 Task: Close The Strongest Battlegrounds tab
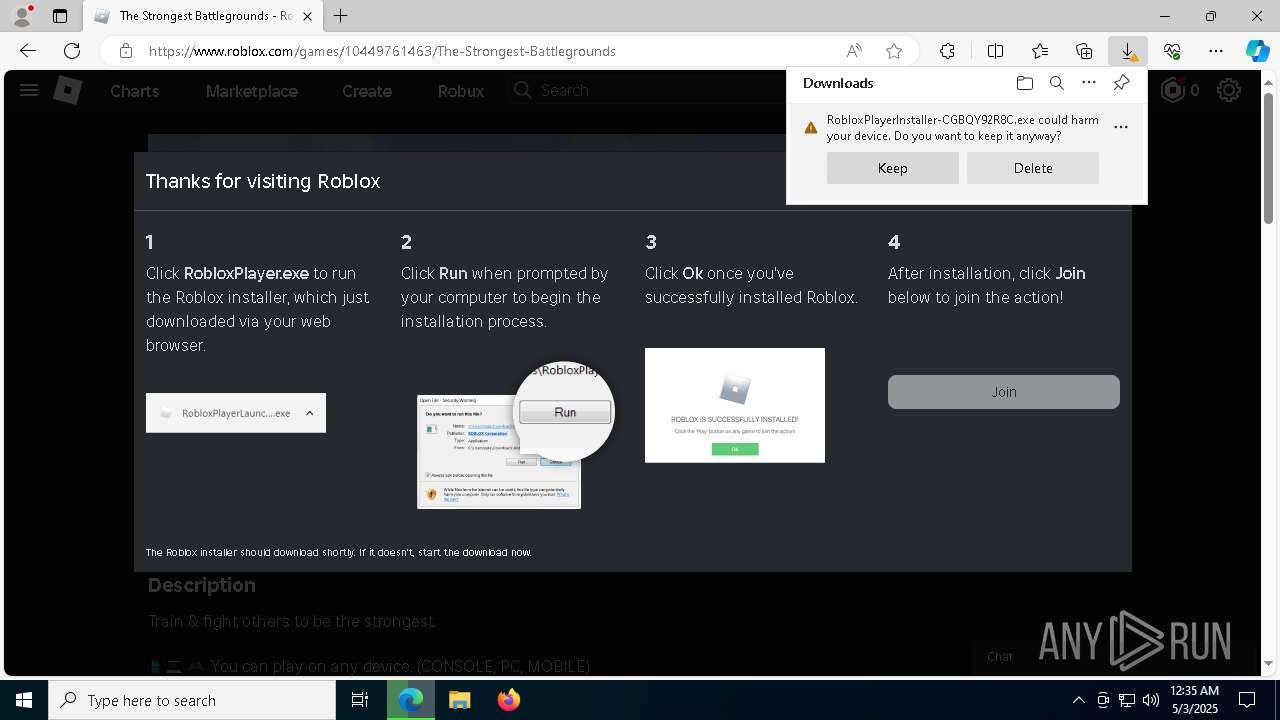coord(309,16)
